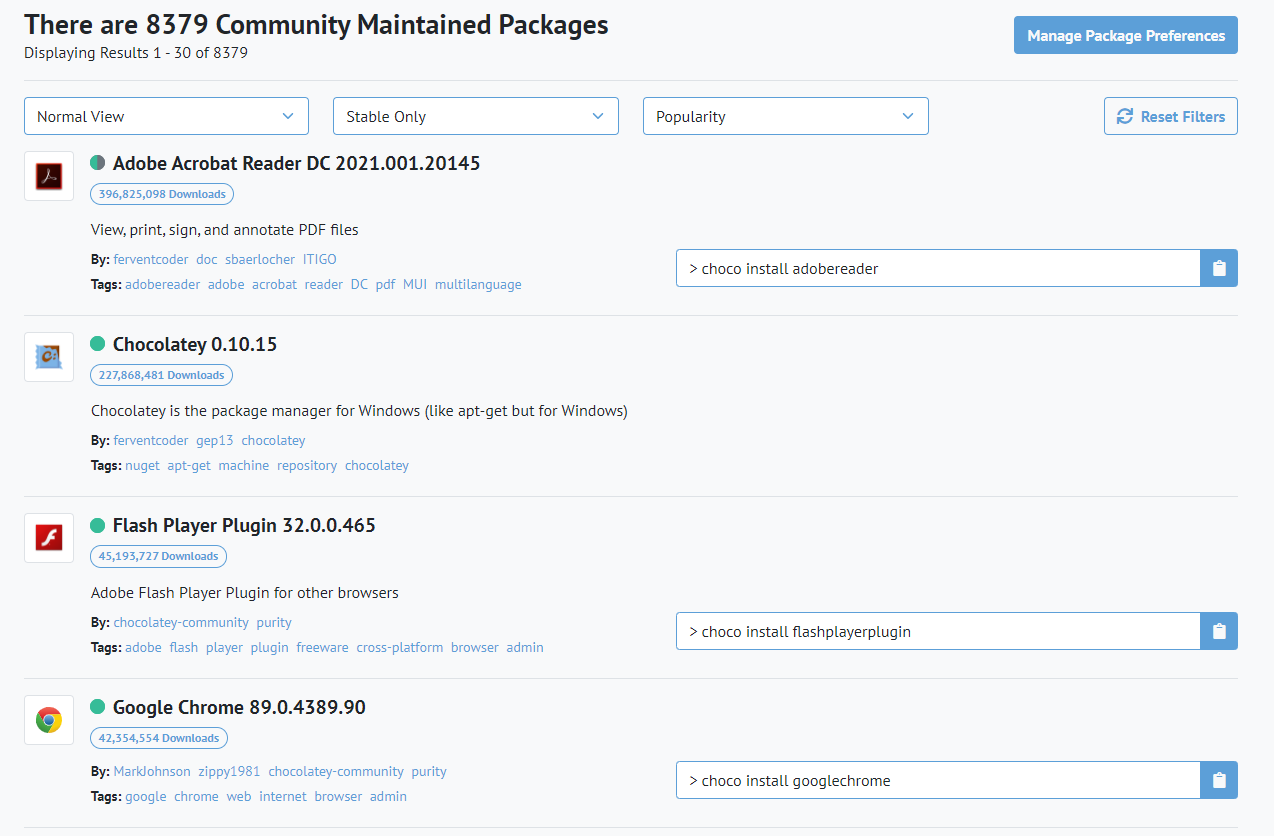
Task: Open the Chocolatey 0.10.15 package title
Action: point(195,344)
